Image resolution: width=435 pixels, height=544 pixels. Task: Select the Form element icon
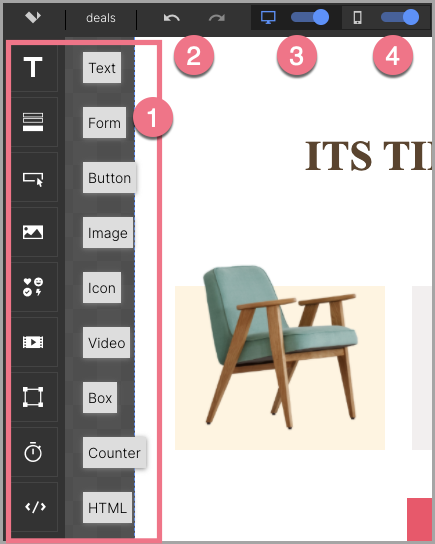pyautogui.click(x=33, y=122)
